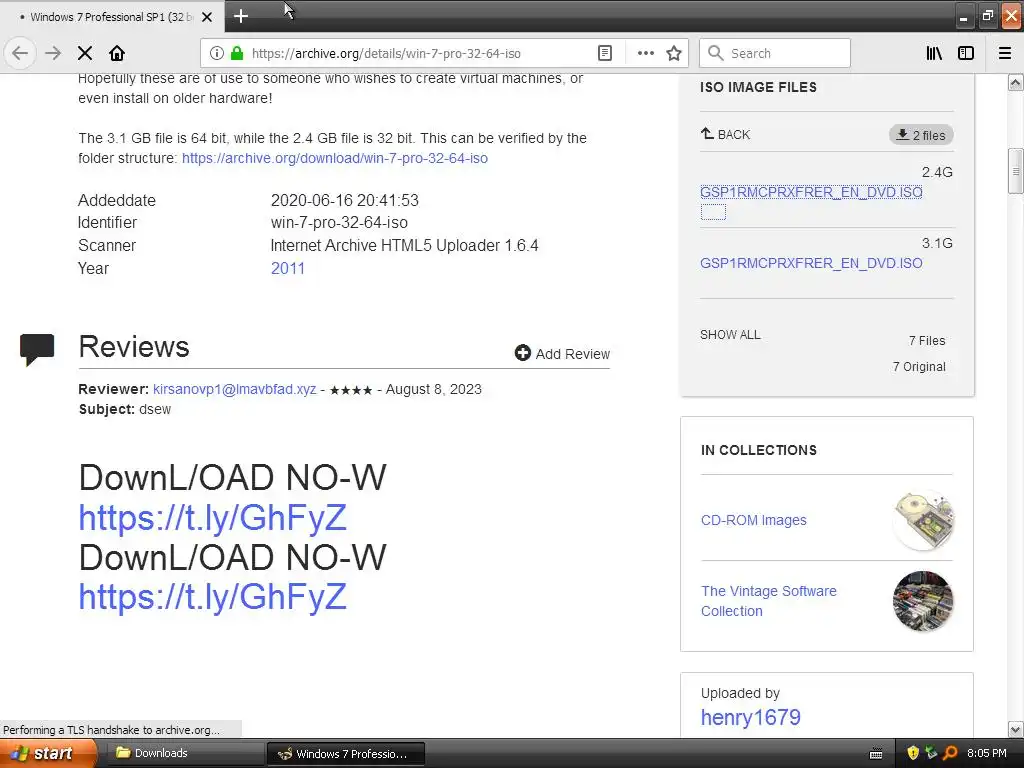The height and width of the screenshot is (768, 1024).
Task: Select the 7 Original text
Action: (919, 367)
